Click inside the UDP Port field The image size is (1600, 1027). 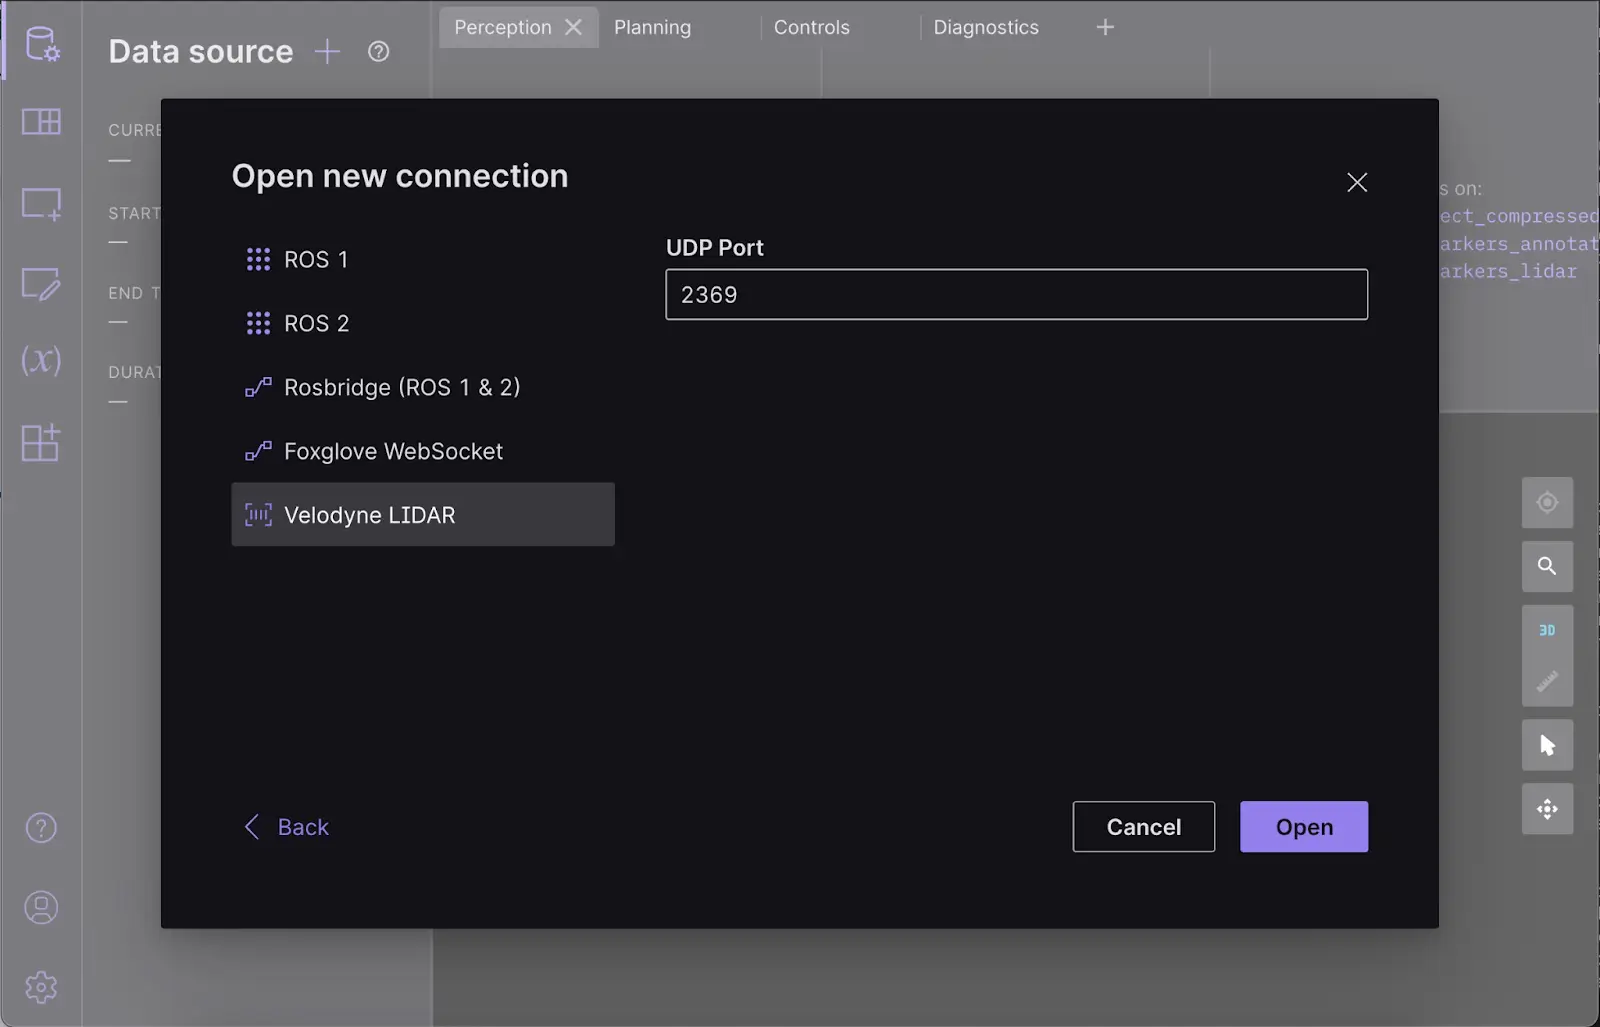pyautogui.click(x=1016, y=294)
